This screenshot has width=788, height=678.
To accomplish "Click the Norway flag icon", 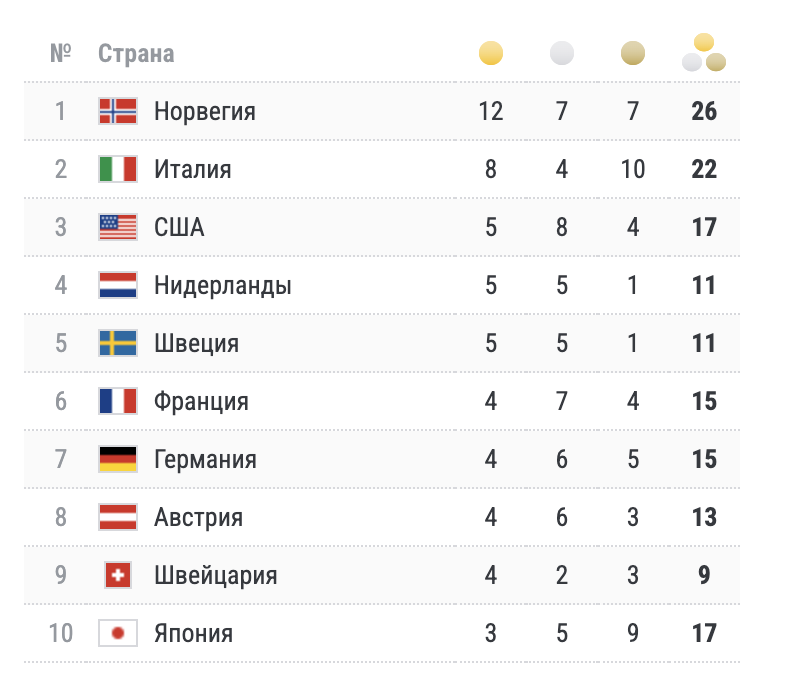I will point(118,111).
